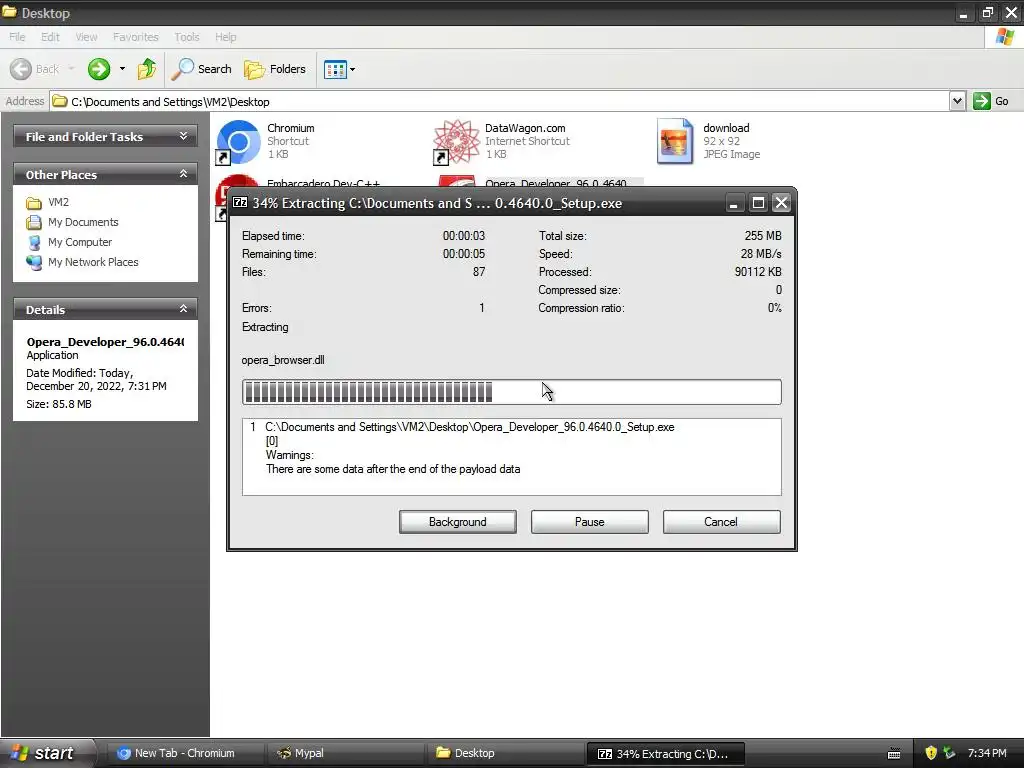Collapse the Other Places panel
Viewport: 1024px width, 768px height.
184,174
